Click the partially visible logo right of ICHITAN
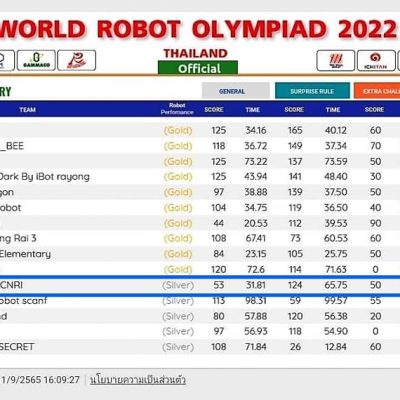The image size is (400, 400). [x=399, y=61]
